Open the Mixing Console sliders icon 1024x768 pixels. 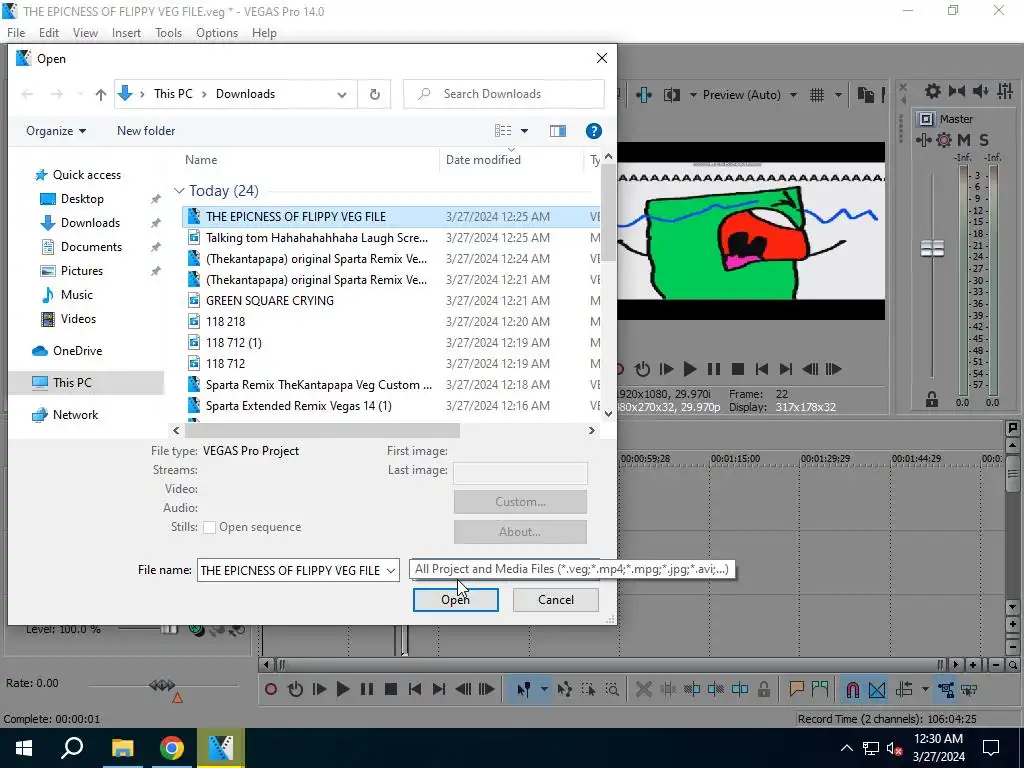(x=1005, y=91)
